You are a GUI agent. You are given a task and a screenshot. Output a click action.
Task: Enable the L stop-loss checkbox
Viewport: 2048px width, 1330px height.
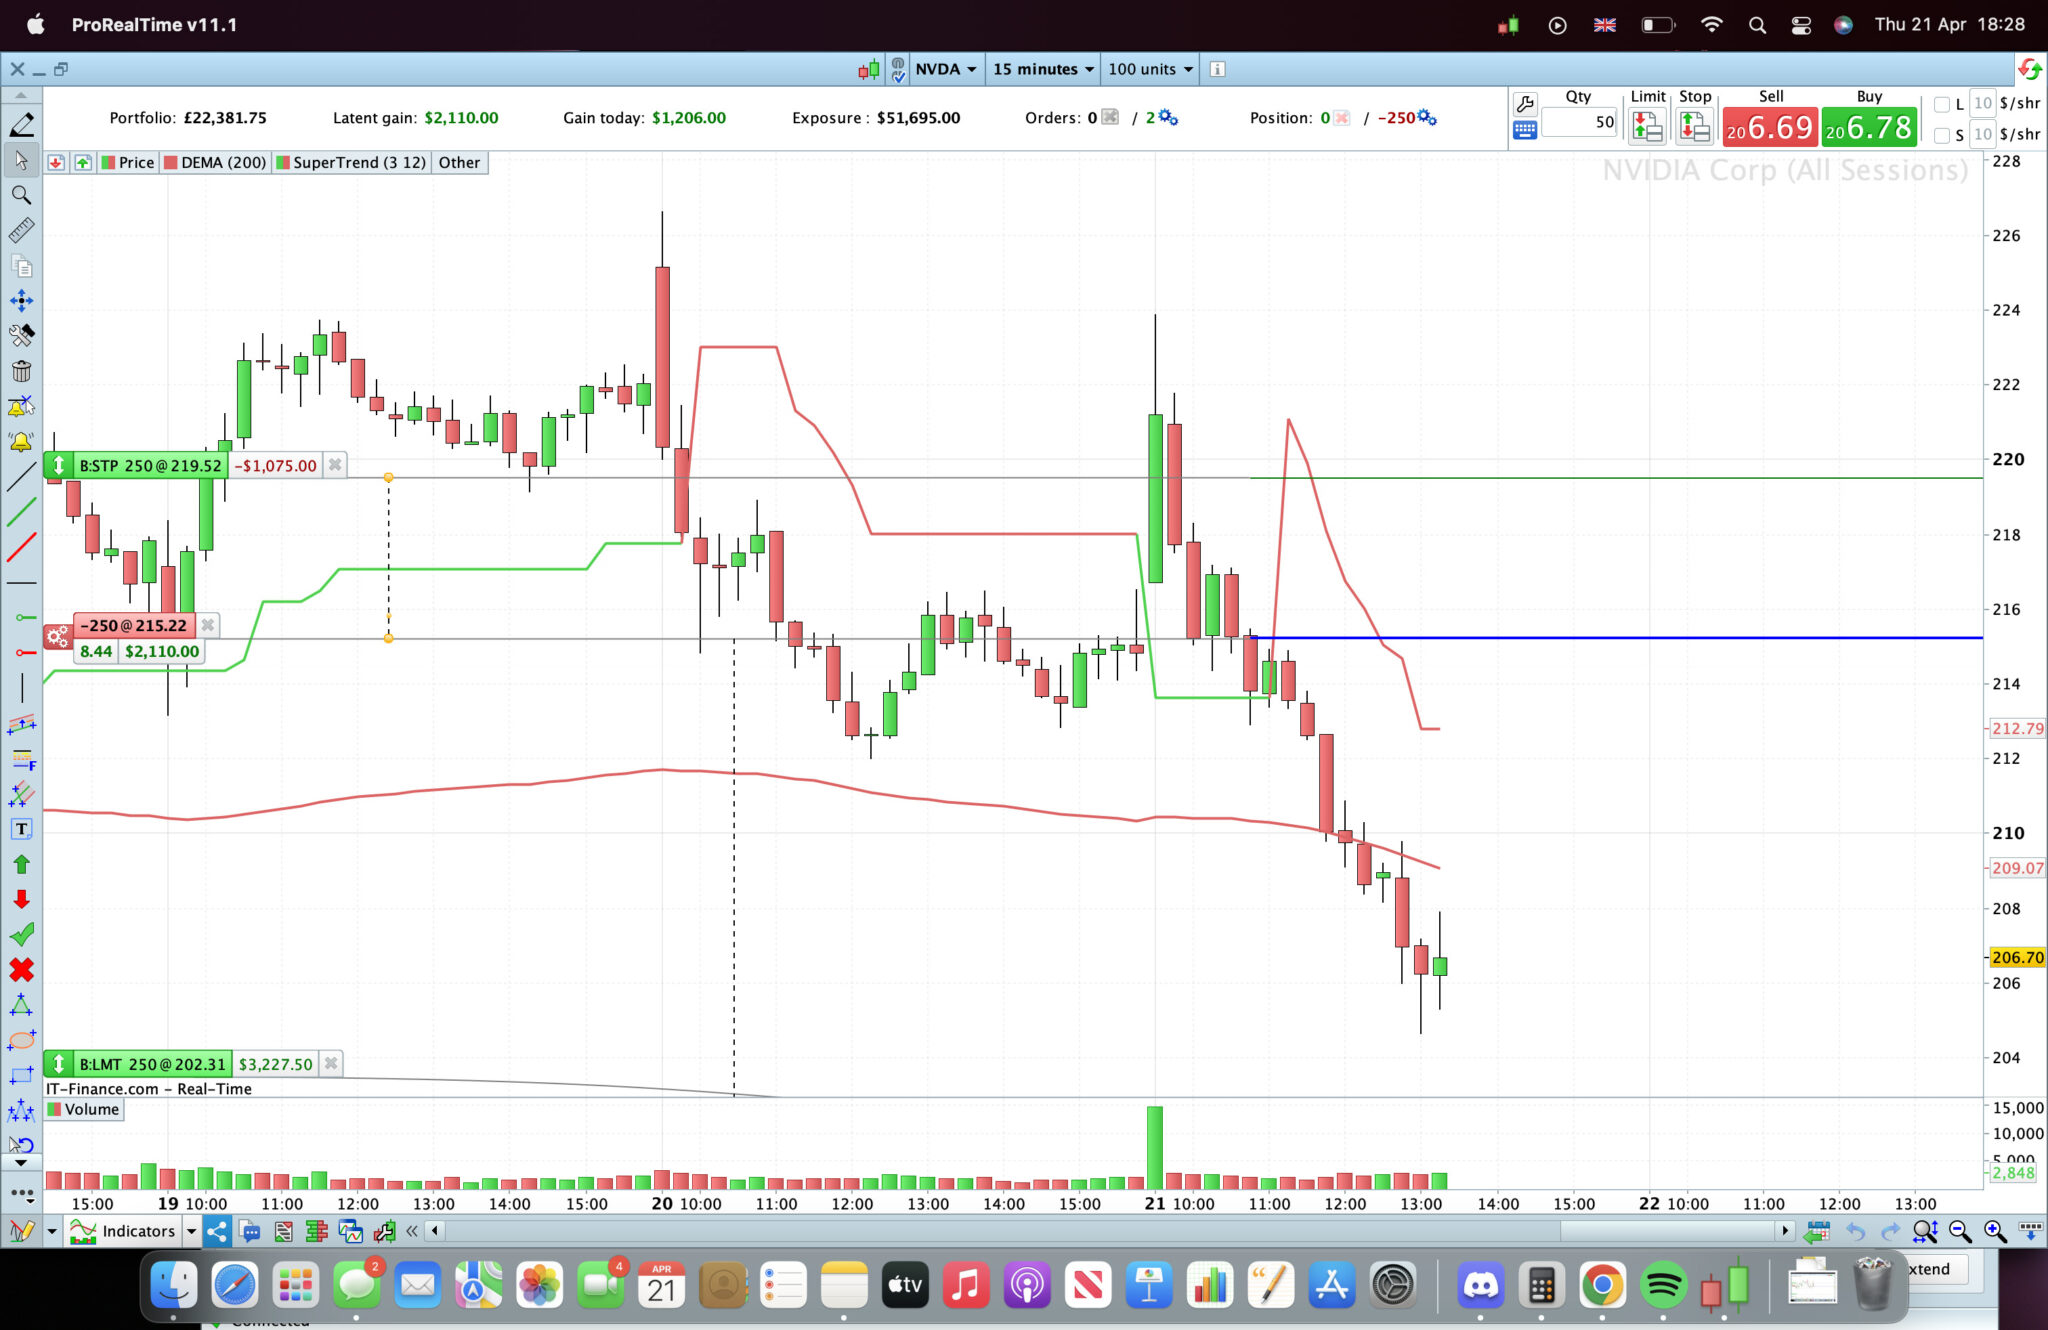coord(1942,104)
